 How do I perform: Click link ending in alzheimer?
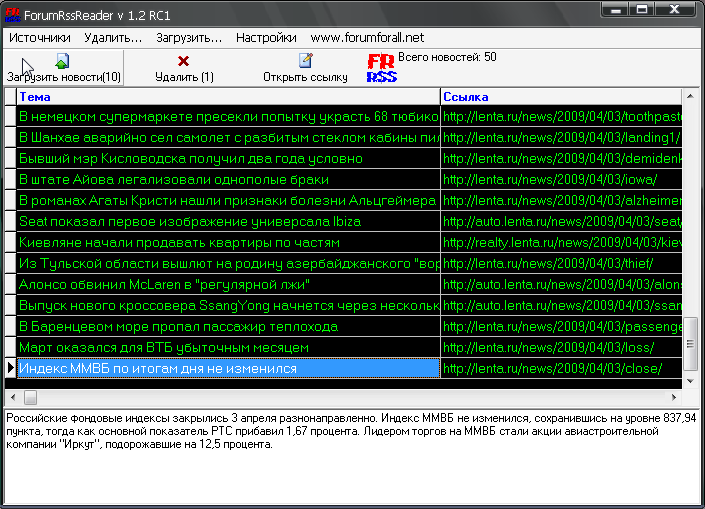[x=561, y=201]
